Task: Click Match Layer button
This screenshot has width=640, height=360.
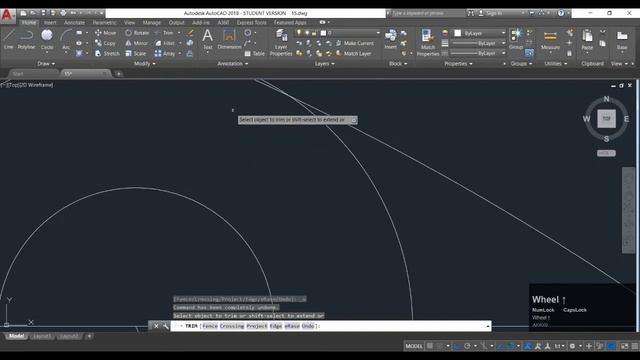Action: (353, 53)
